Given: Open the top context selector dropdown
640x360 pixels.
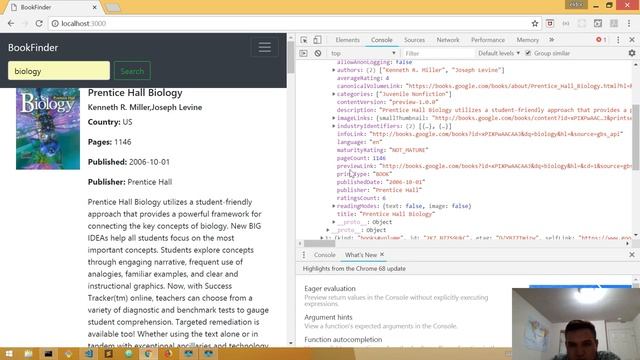Looking at the screenshot, I should point(362,53).
